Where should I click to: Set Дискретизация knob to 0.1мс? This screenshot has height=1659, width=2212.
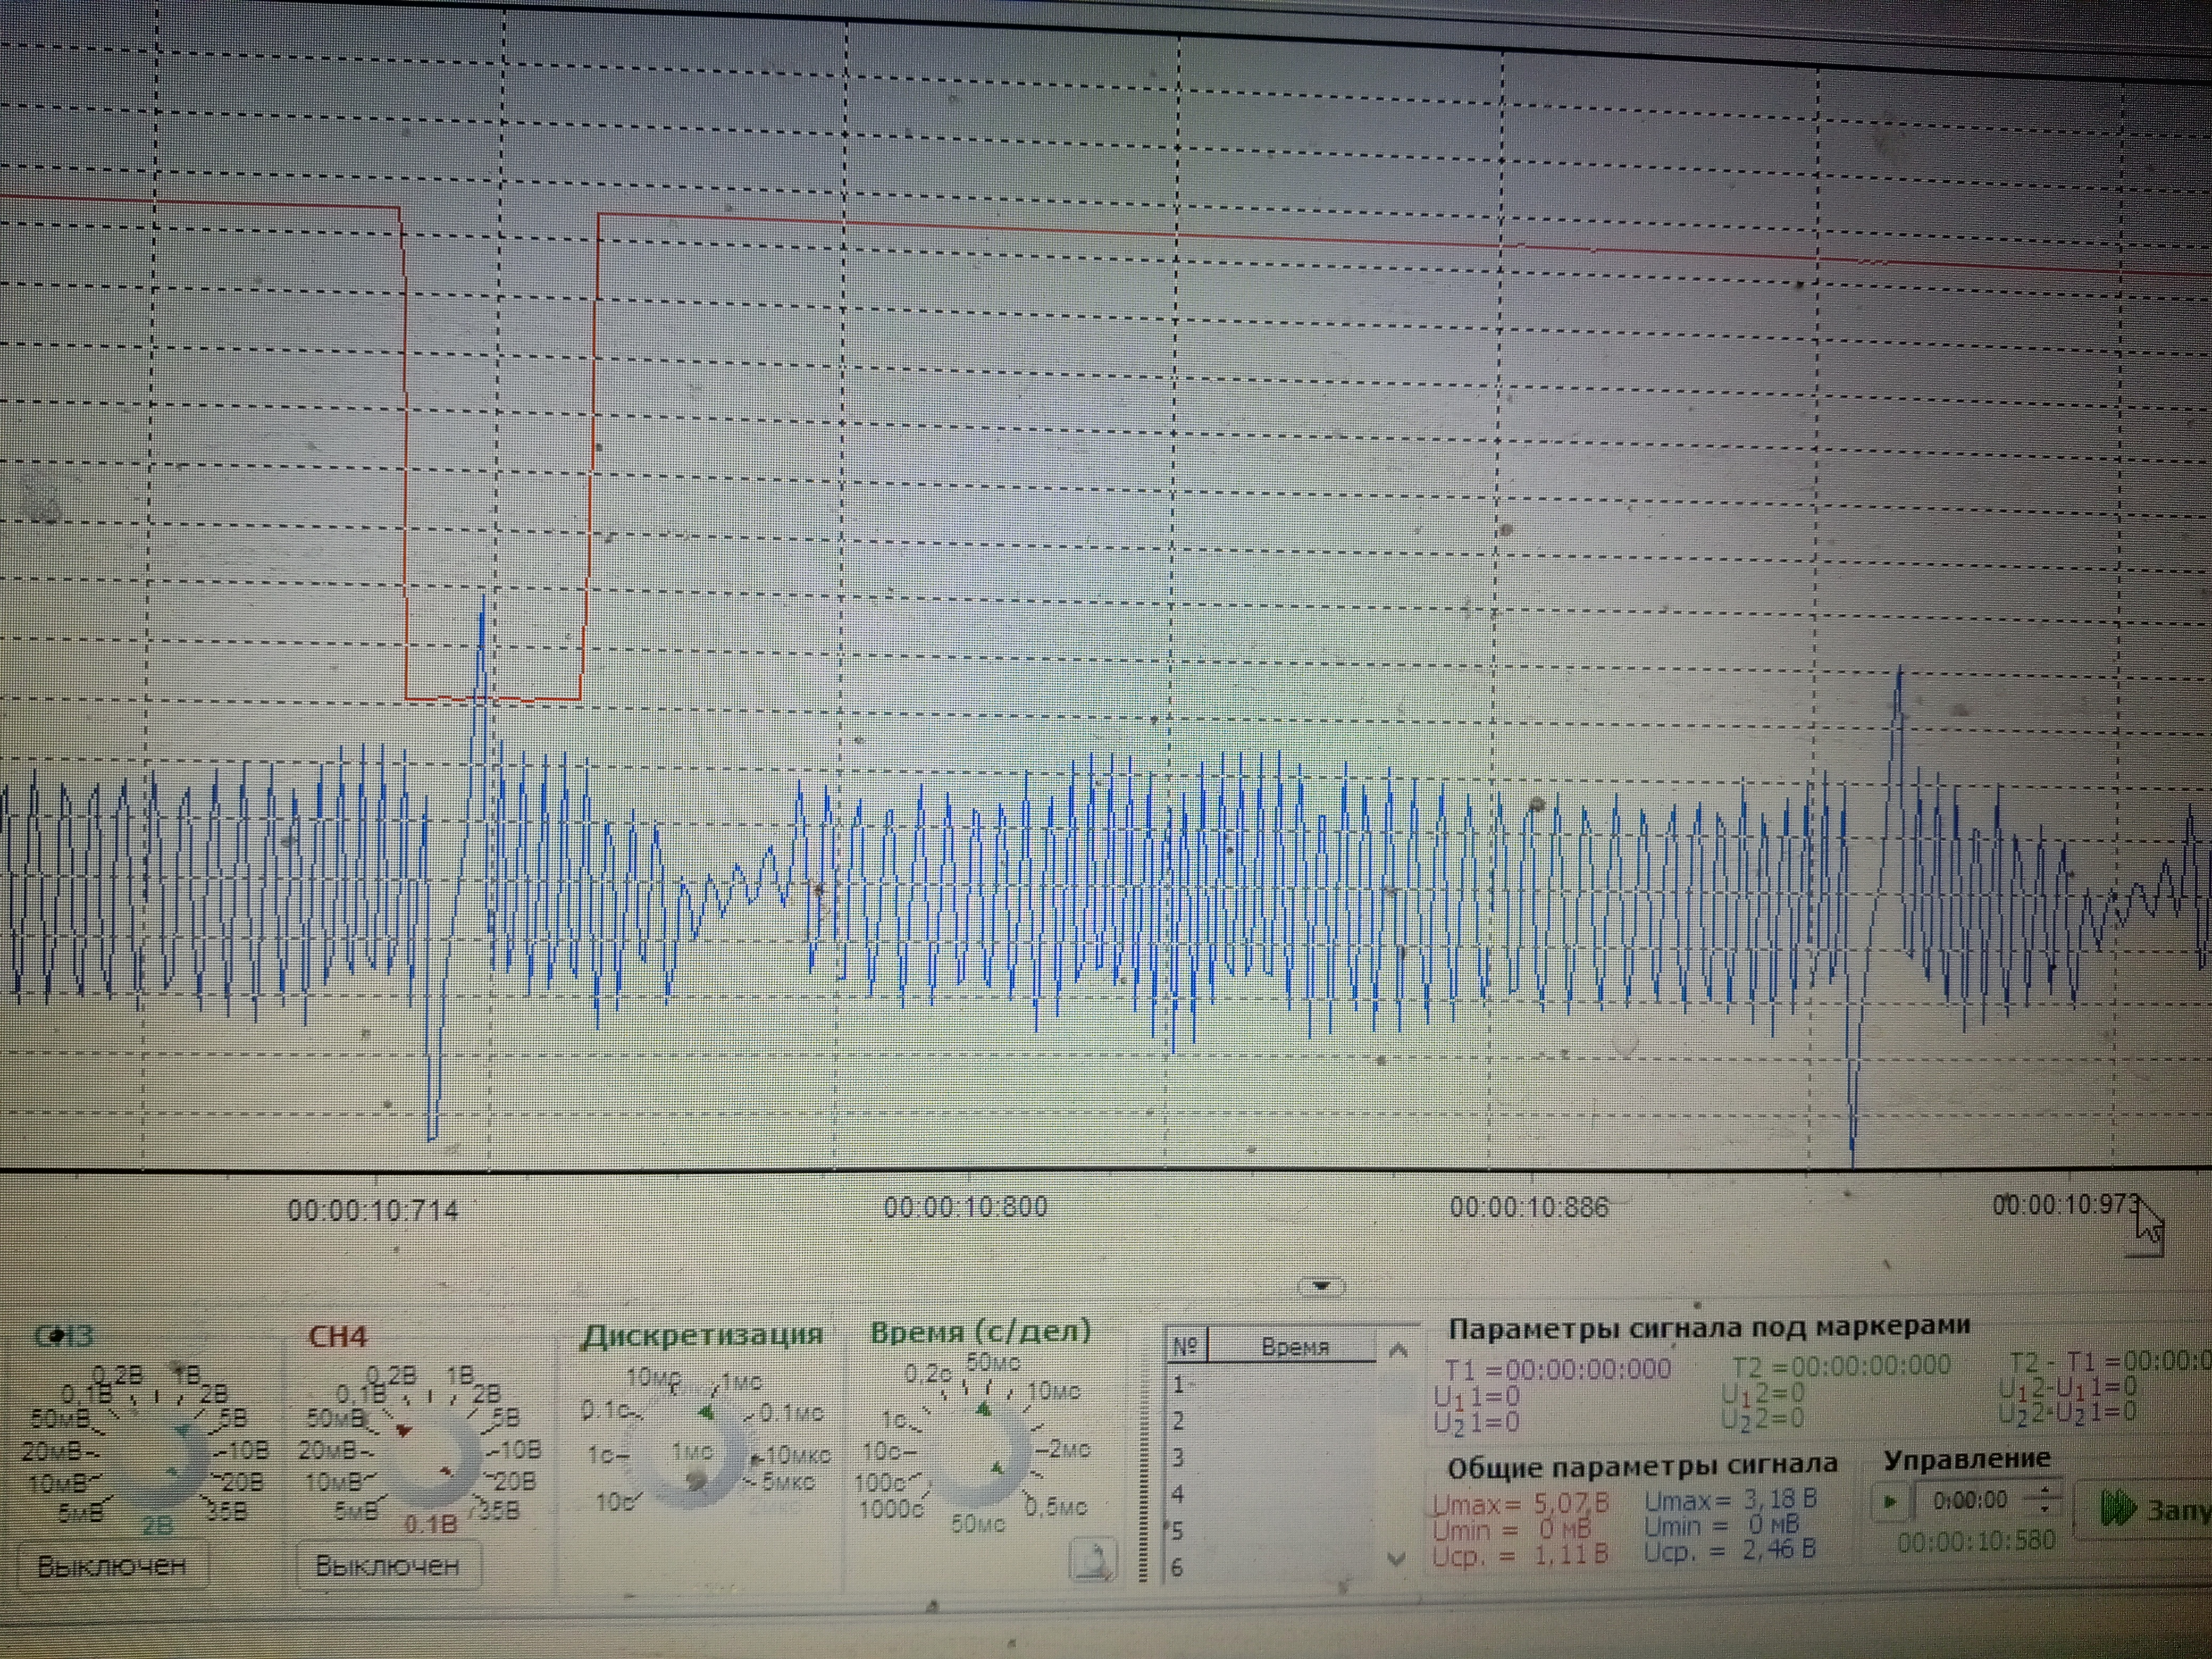[x=790, y=1413]
